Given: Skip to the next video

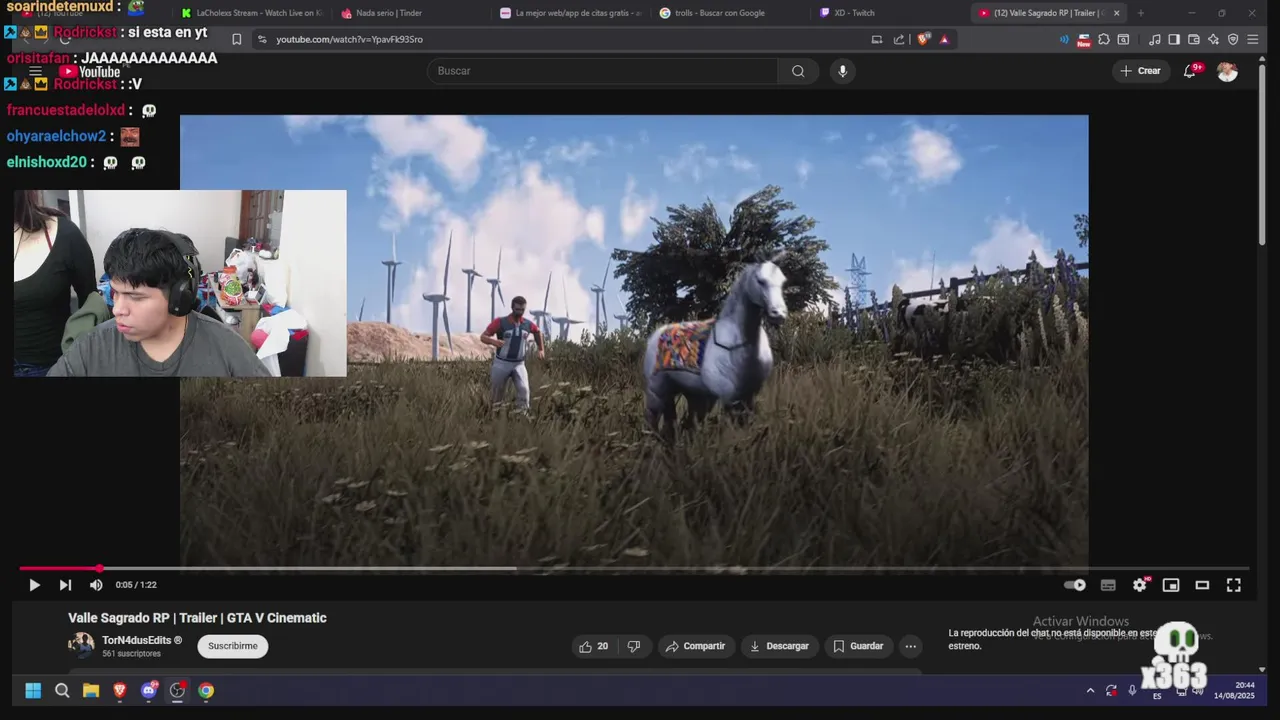Looking at the screenshot, I should (x=65, y=585).
